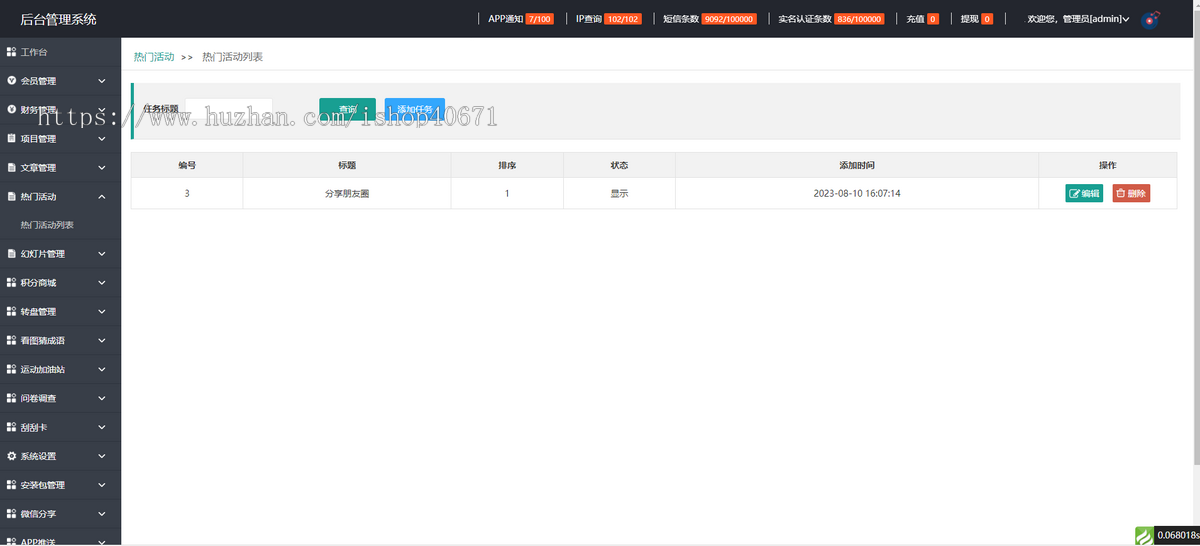Expand the 文章管理 menu chevron
This screenshot has width=1200, height=546.
point(102,168)
